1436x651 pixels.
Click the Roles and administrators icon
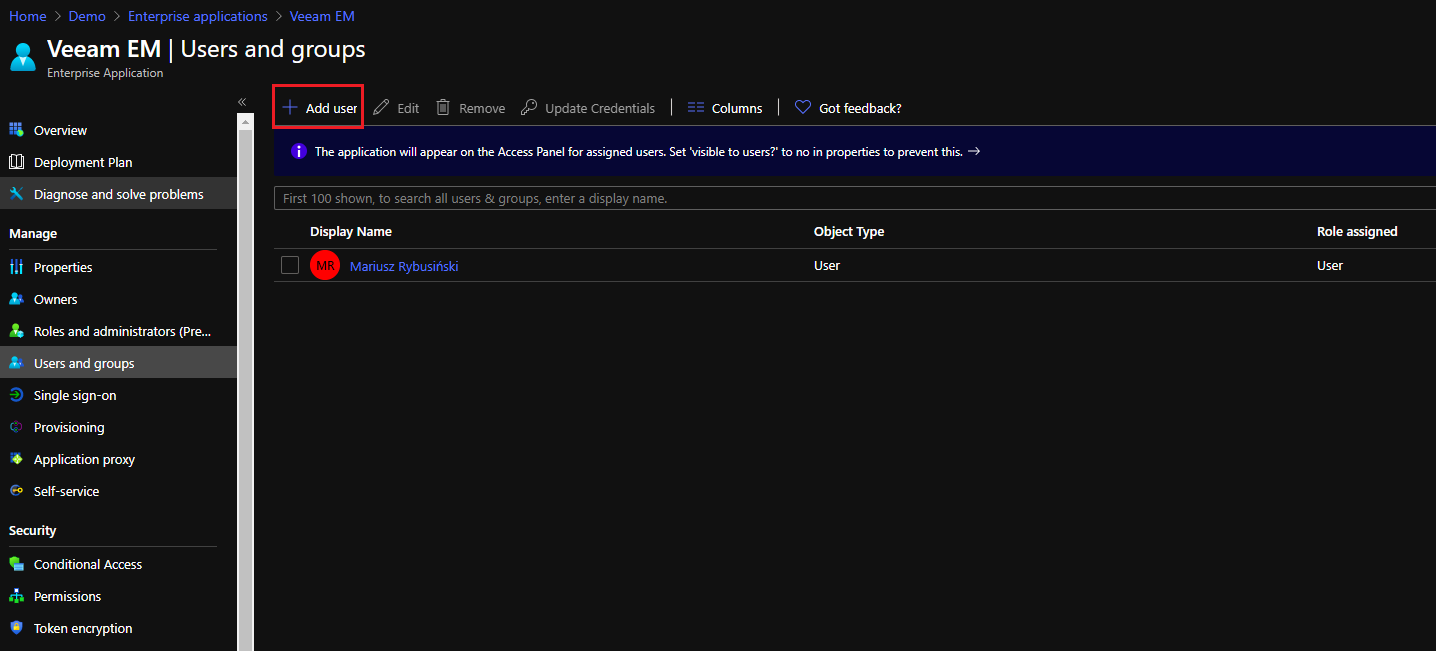pyautogui.click(x=16, y=331)
